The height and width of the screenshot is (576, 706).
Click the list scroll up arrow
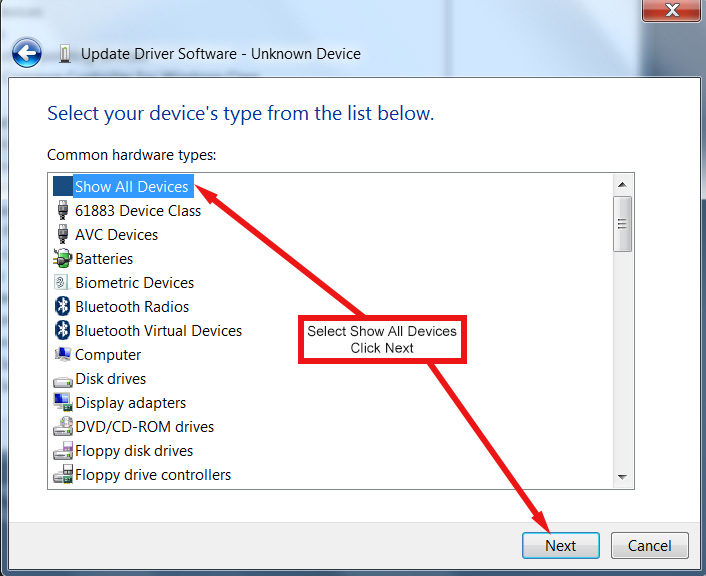point(622,184)
